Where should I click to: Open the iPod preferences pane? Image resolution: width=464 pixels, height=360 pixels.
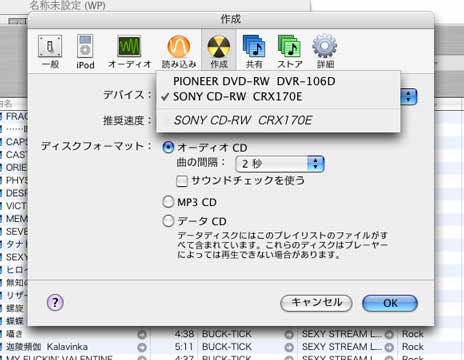coord(85,52)
